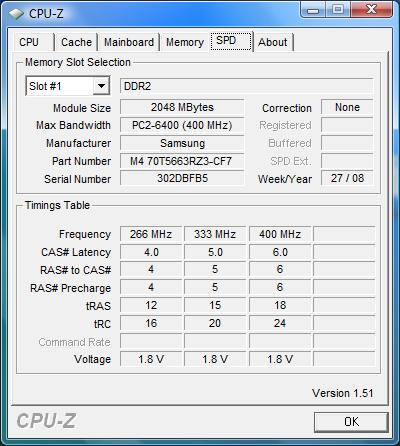Click the CPU-Z title bar app icon
The height and width of the screenshot is (446, 400).
[16, 13]
